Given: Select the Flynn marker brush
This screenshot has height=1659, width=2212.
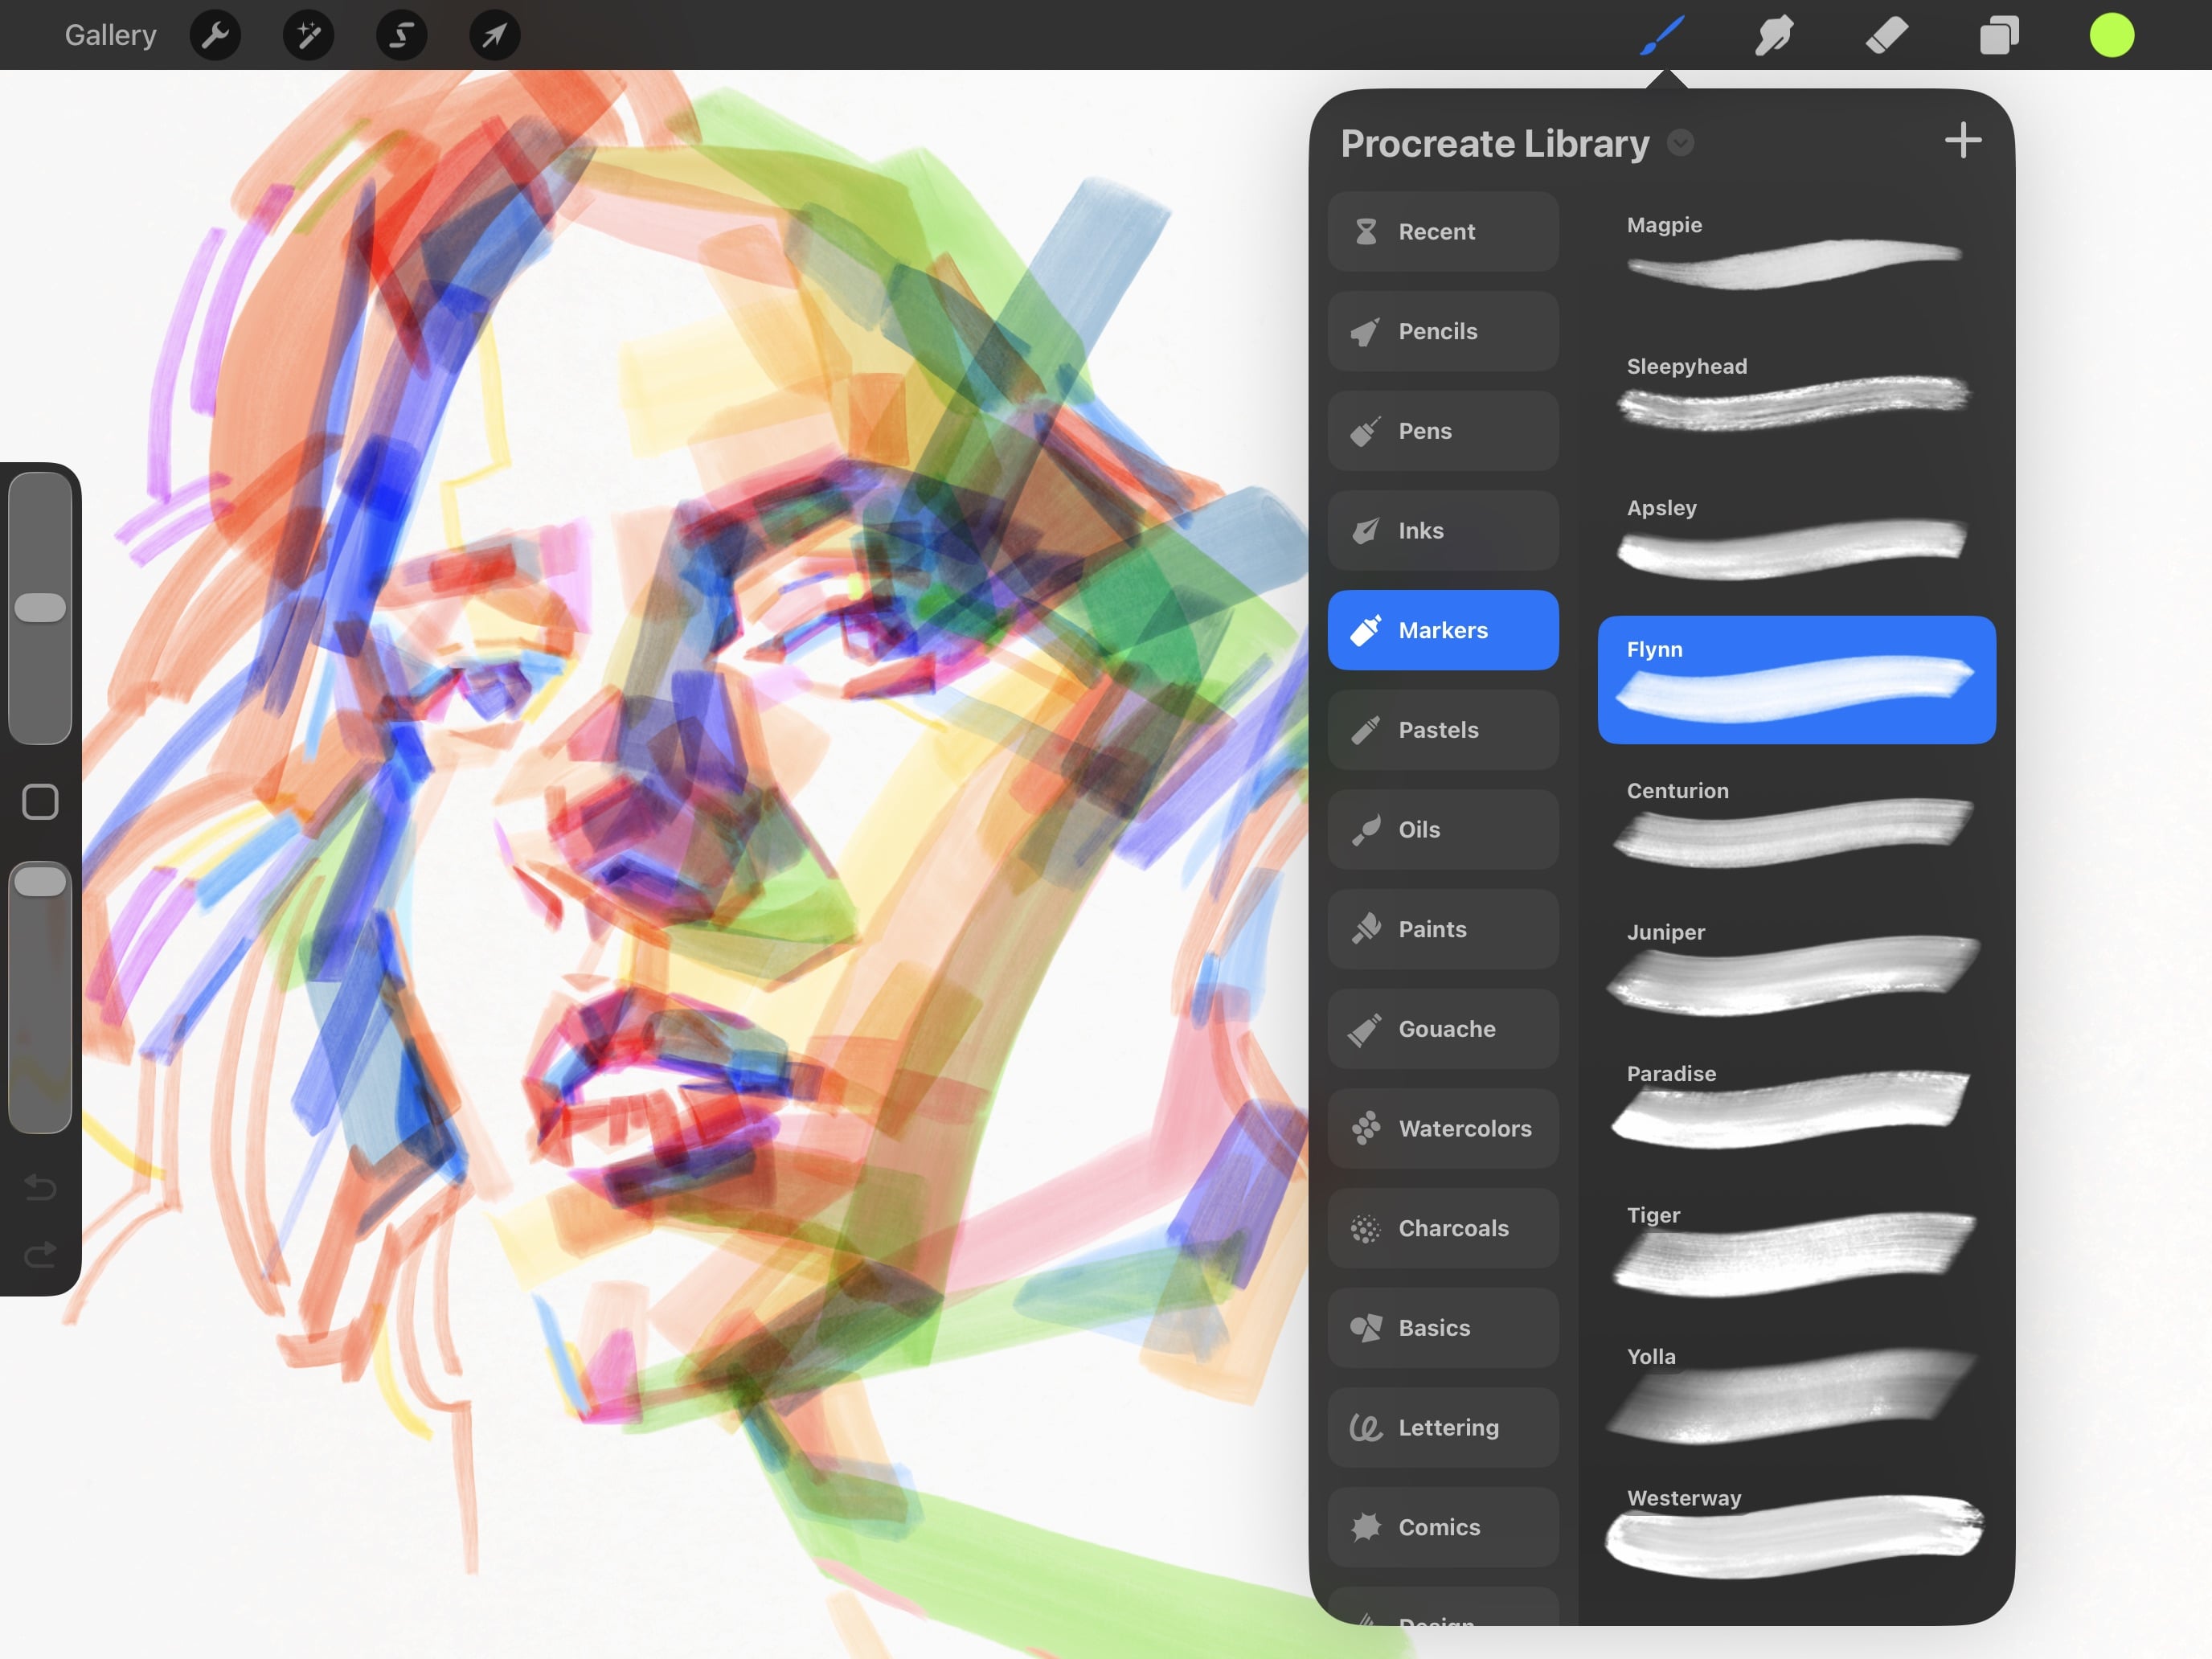Looking at the screenshot, I should tap(1796, 680).
